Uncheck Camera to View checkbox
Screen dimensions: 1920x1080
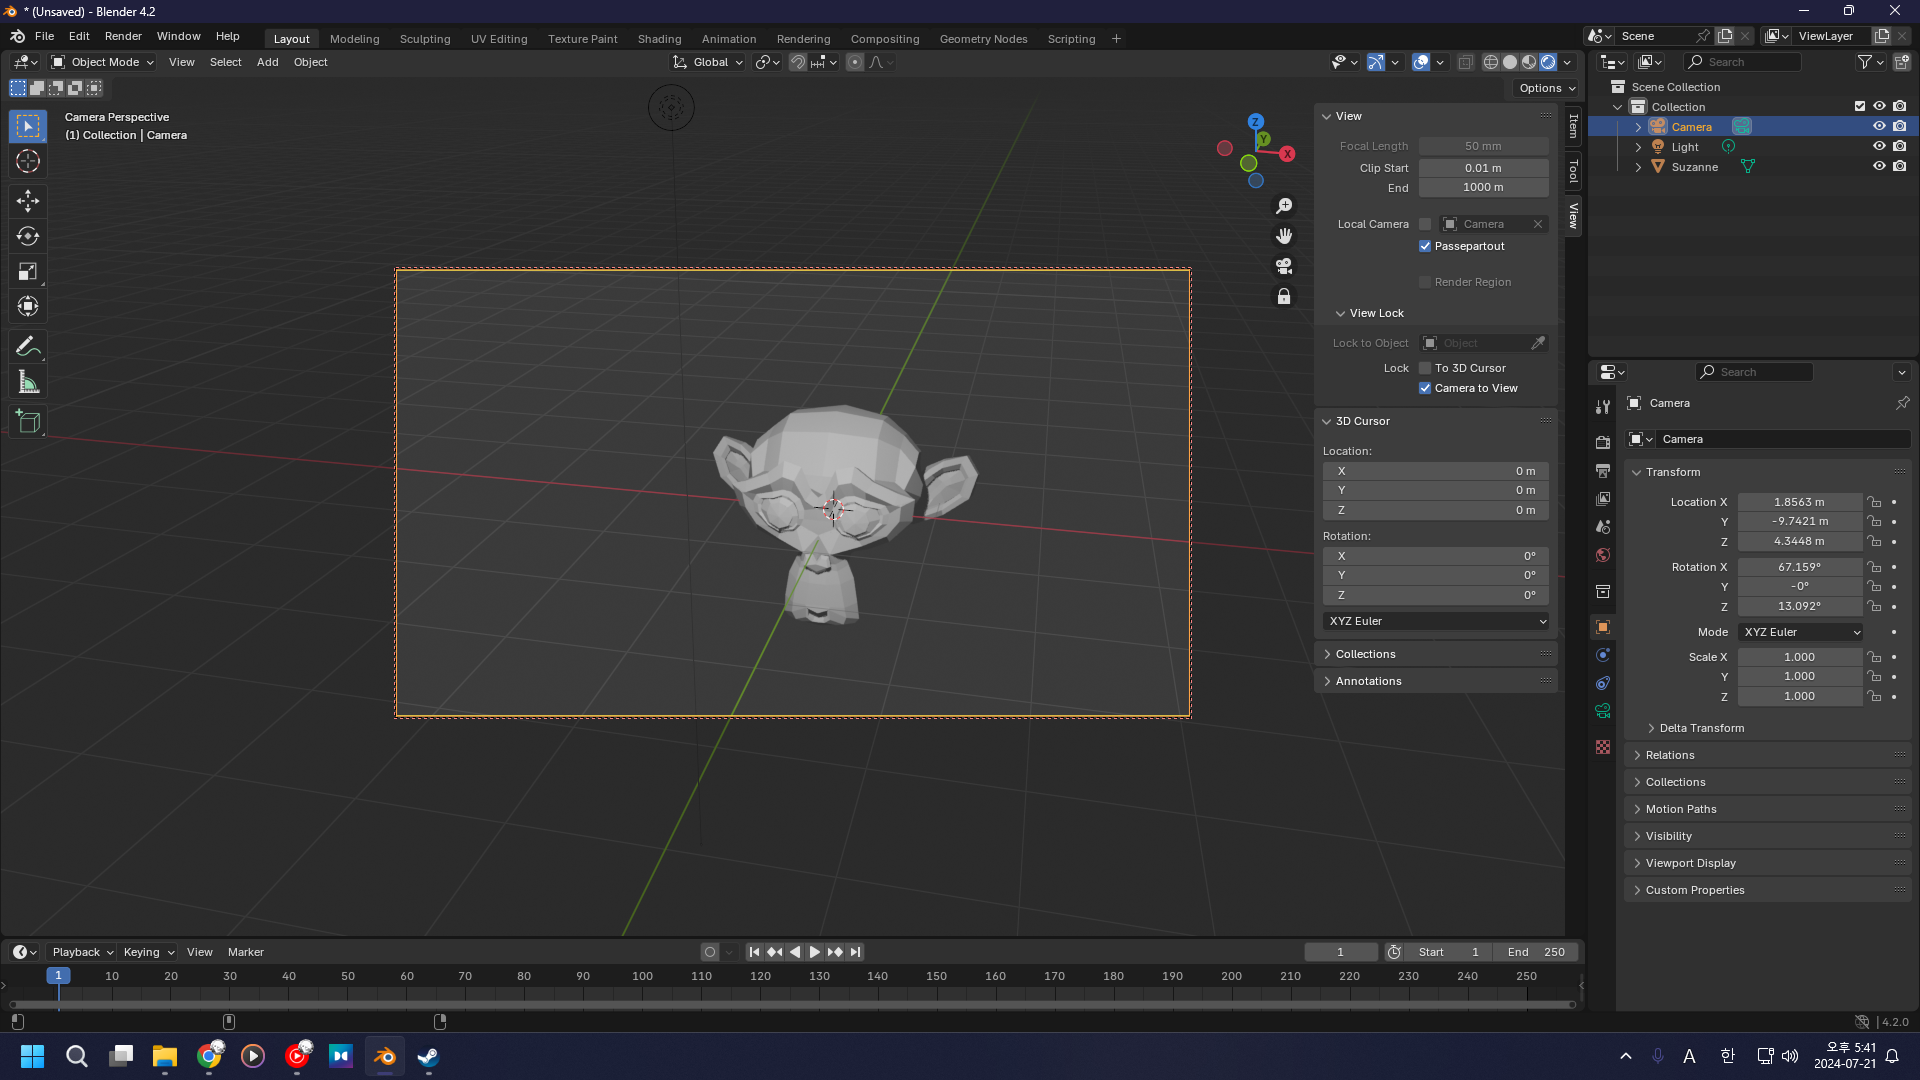pyautogui.click(x=1425, y=388)
